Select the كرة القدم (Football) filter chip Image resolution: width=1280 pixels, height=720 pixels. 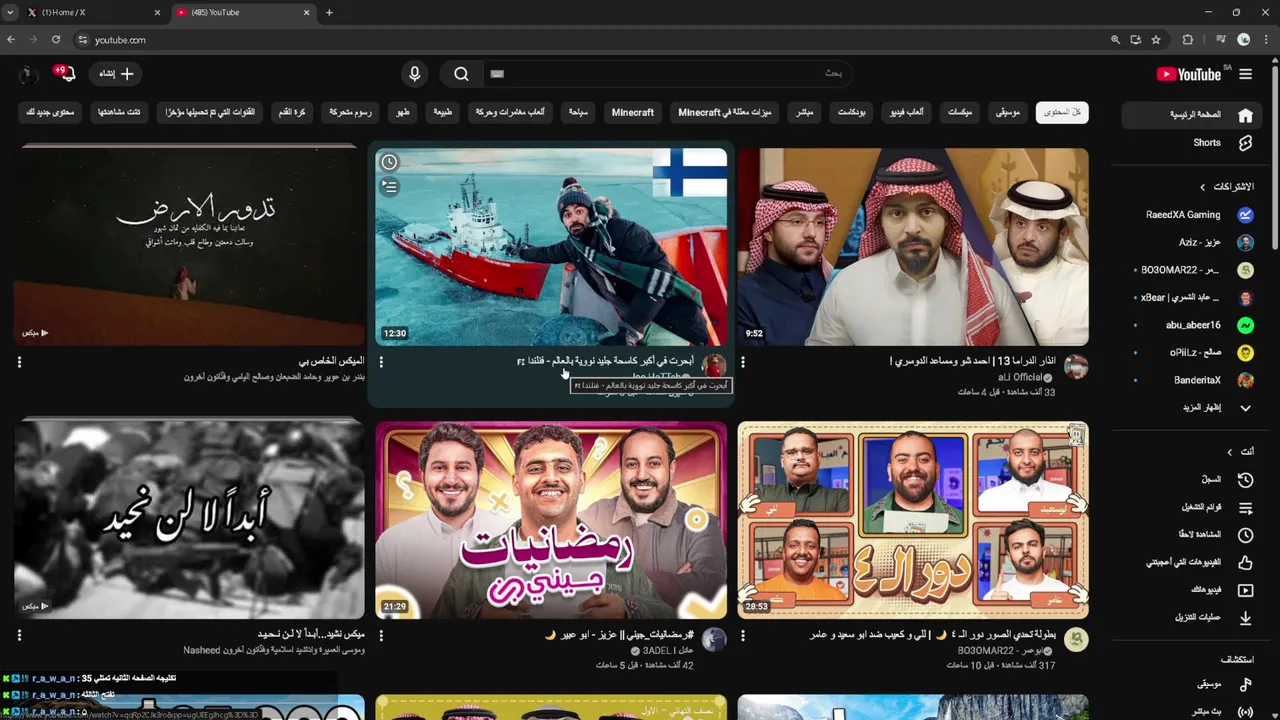292,113
